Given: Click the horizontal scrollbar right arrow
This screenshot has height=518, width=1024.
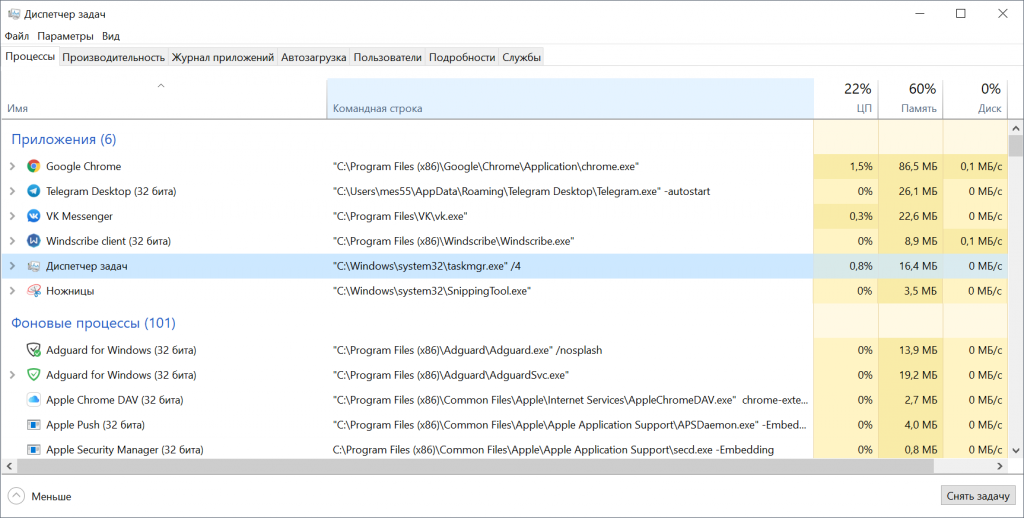Looking at the screenshot, I should (x=1000, y=466).
